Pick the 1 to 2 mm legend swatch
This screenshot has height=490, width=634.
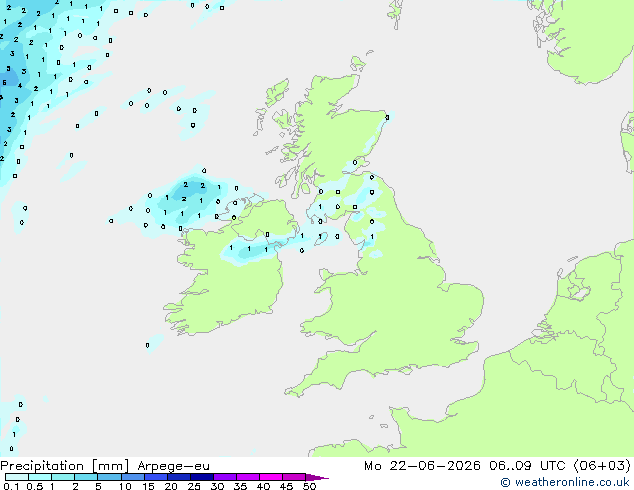tap(63, 477)
